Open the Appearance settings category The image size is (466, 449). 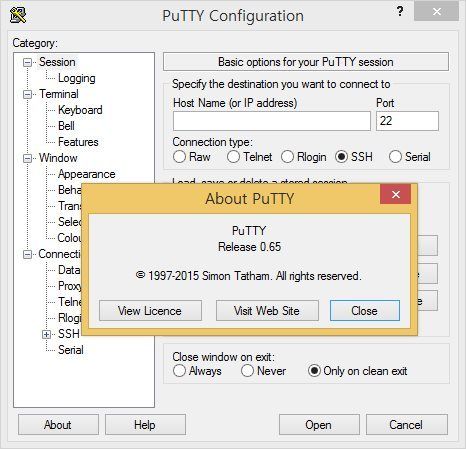87,174
